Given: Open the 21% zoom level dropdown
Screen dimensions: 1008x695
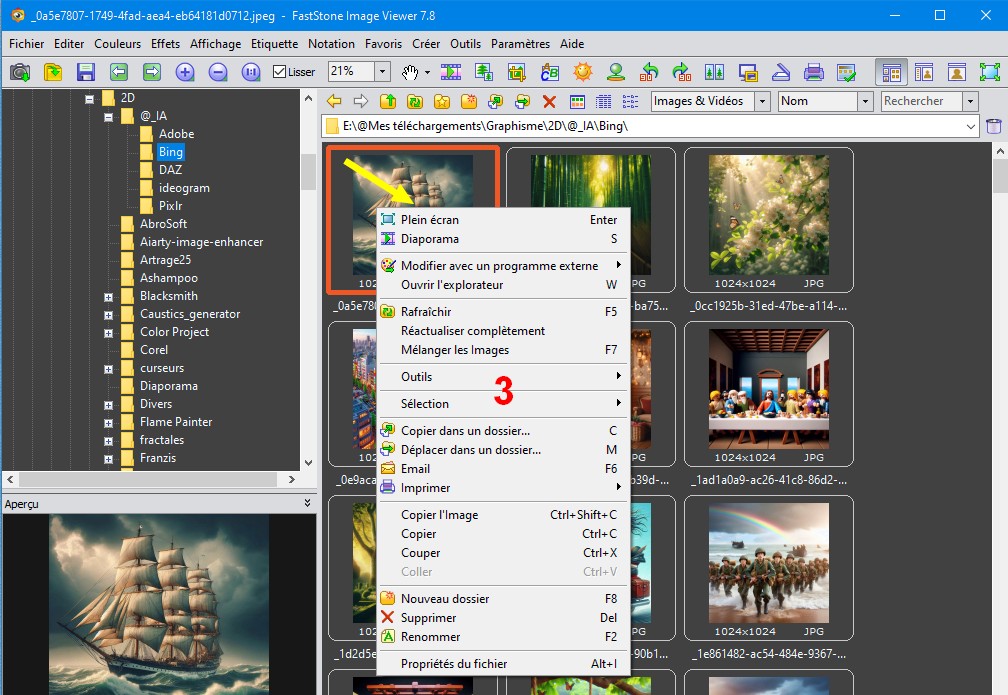Looking at the screenshot, I should click(382, 71).
